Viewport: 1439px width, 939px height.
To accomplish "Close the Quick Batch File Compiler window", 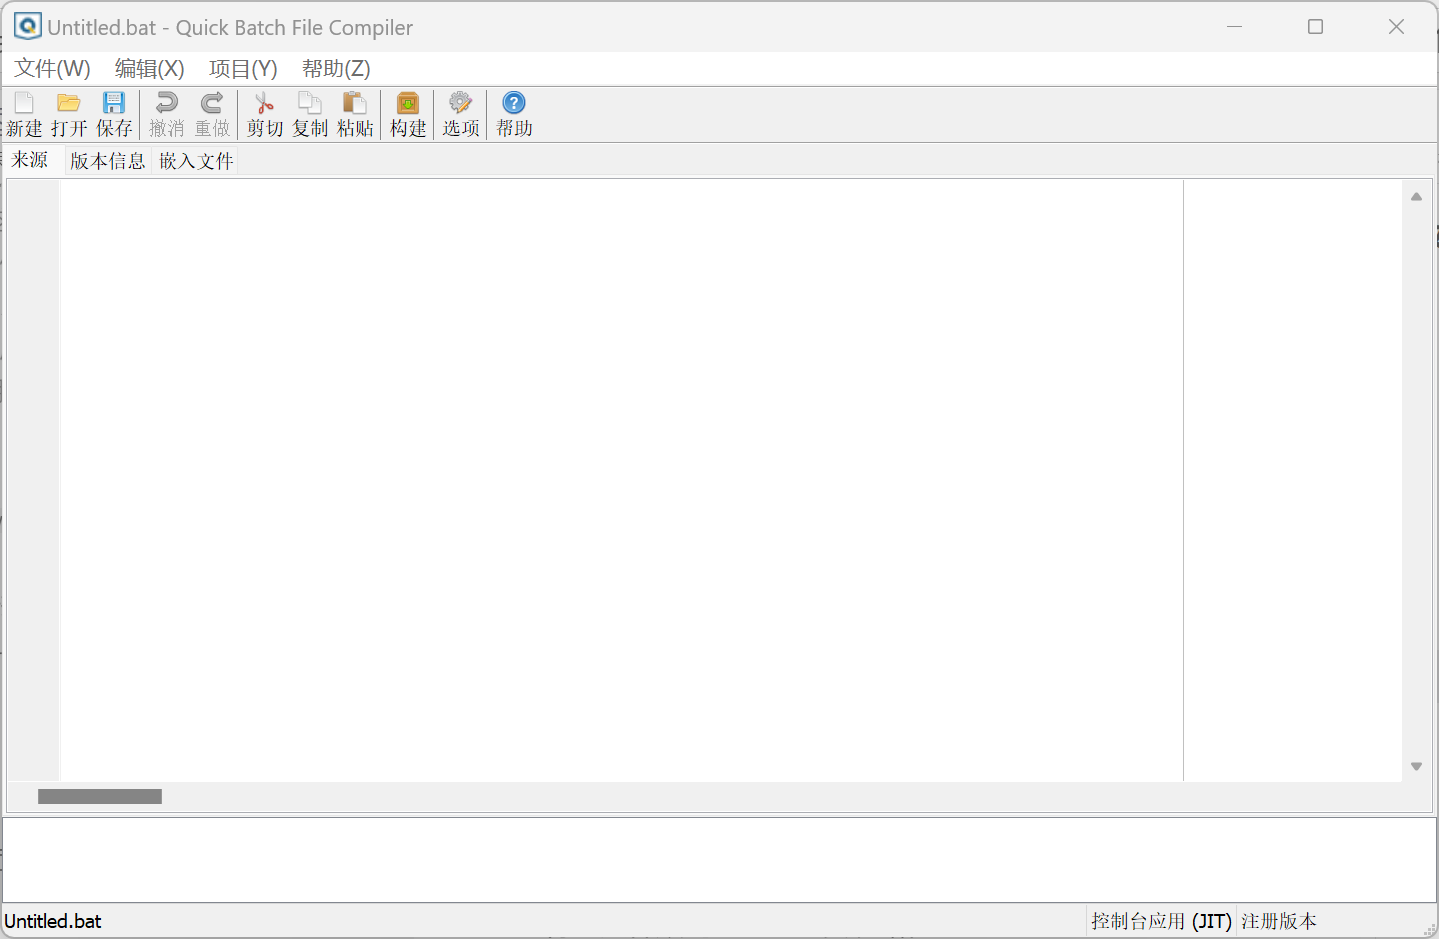I will [x=1397, y=27].
